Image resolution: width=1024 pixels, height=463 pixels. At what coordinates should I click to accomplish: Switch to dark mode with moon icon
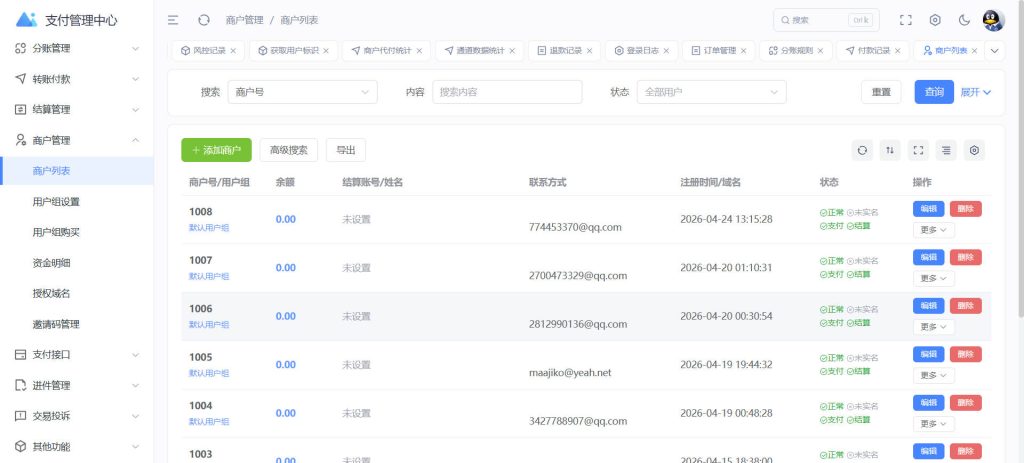point(965,20)
